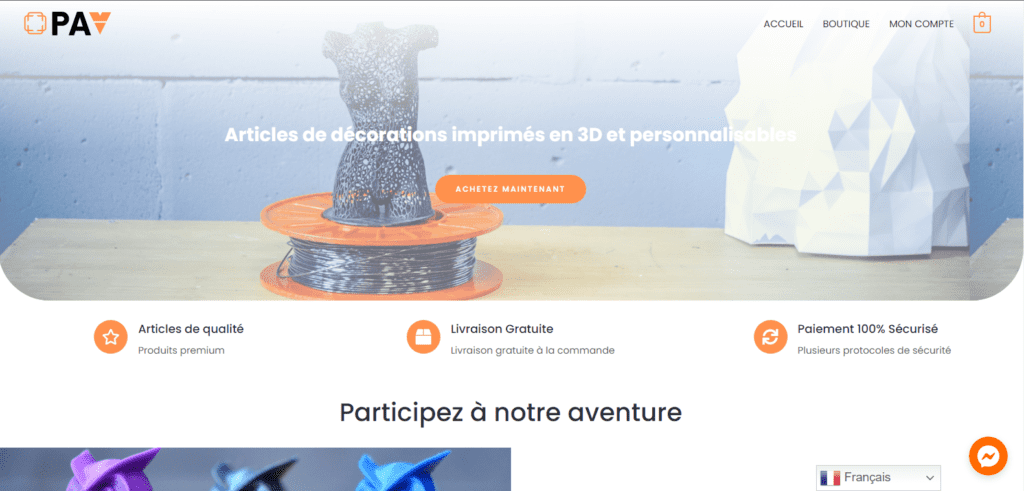Click the language selector chevron arrow
This screenshot has height=491, width=1024.
click(x=930, y=479)
